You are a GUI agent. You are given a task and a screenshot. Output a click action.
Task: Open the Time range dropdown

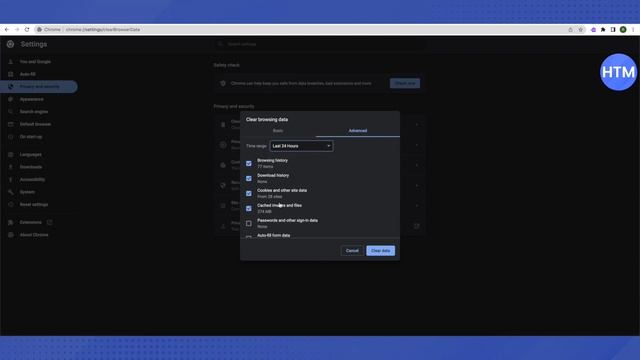[x=301, y=146]
